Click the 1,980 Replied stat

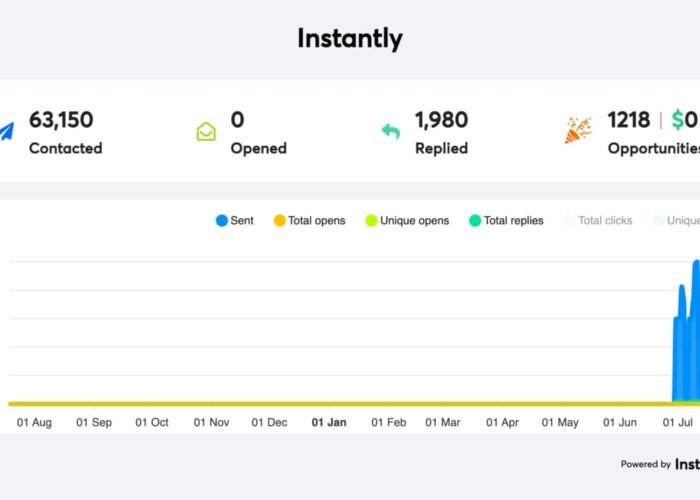coord(441,120)
